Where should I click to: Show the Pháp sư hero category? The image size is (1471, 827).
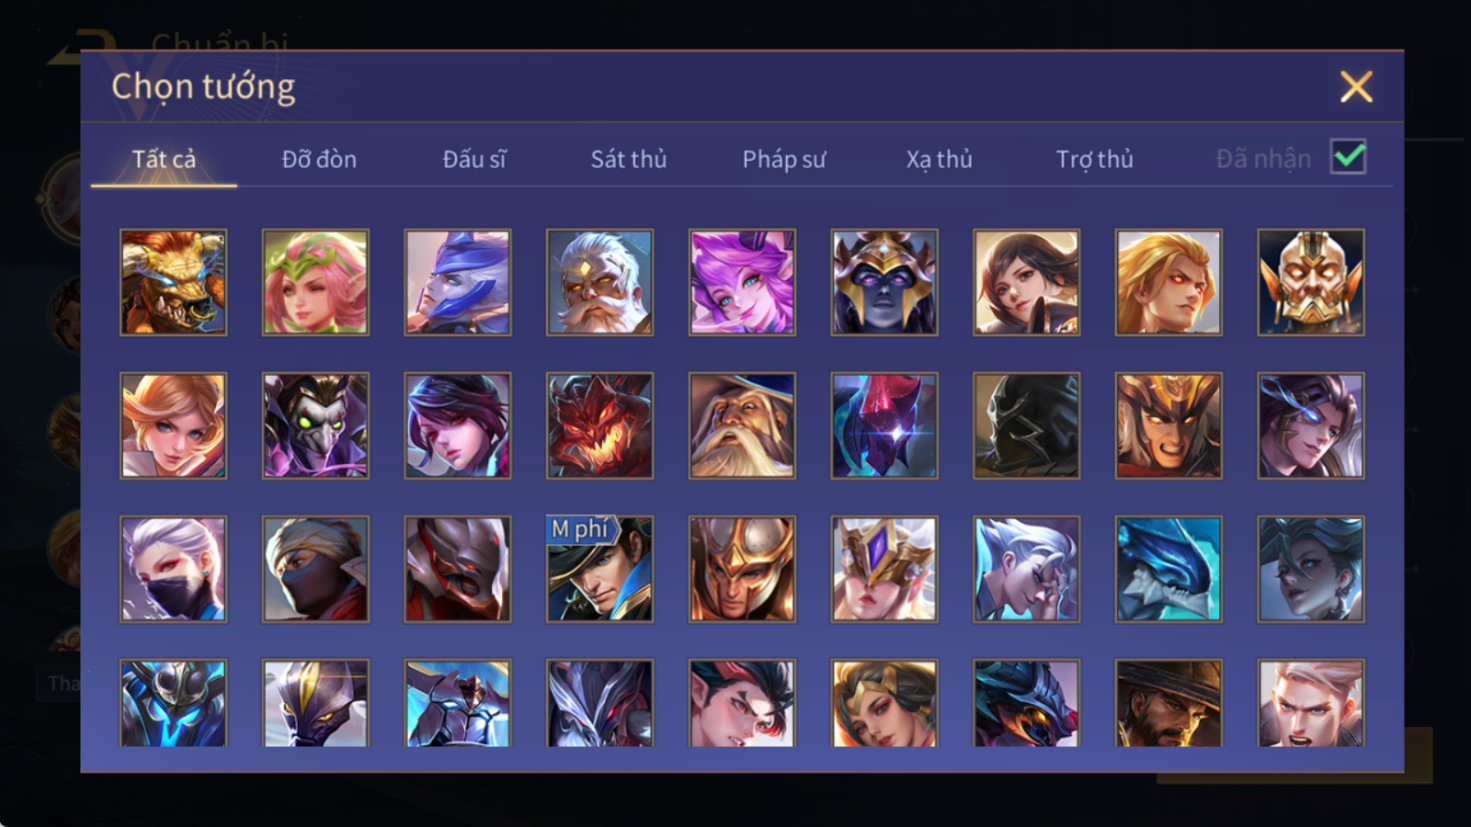pos(784,159)
